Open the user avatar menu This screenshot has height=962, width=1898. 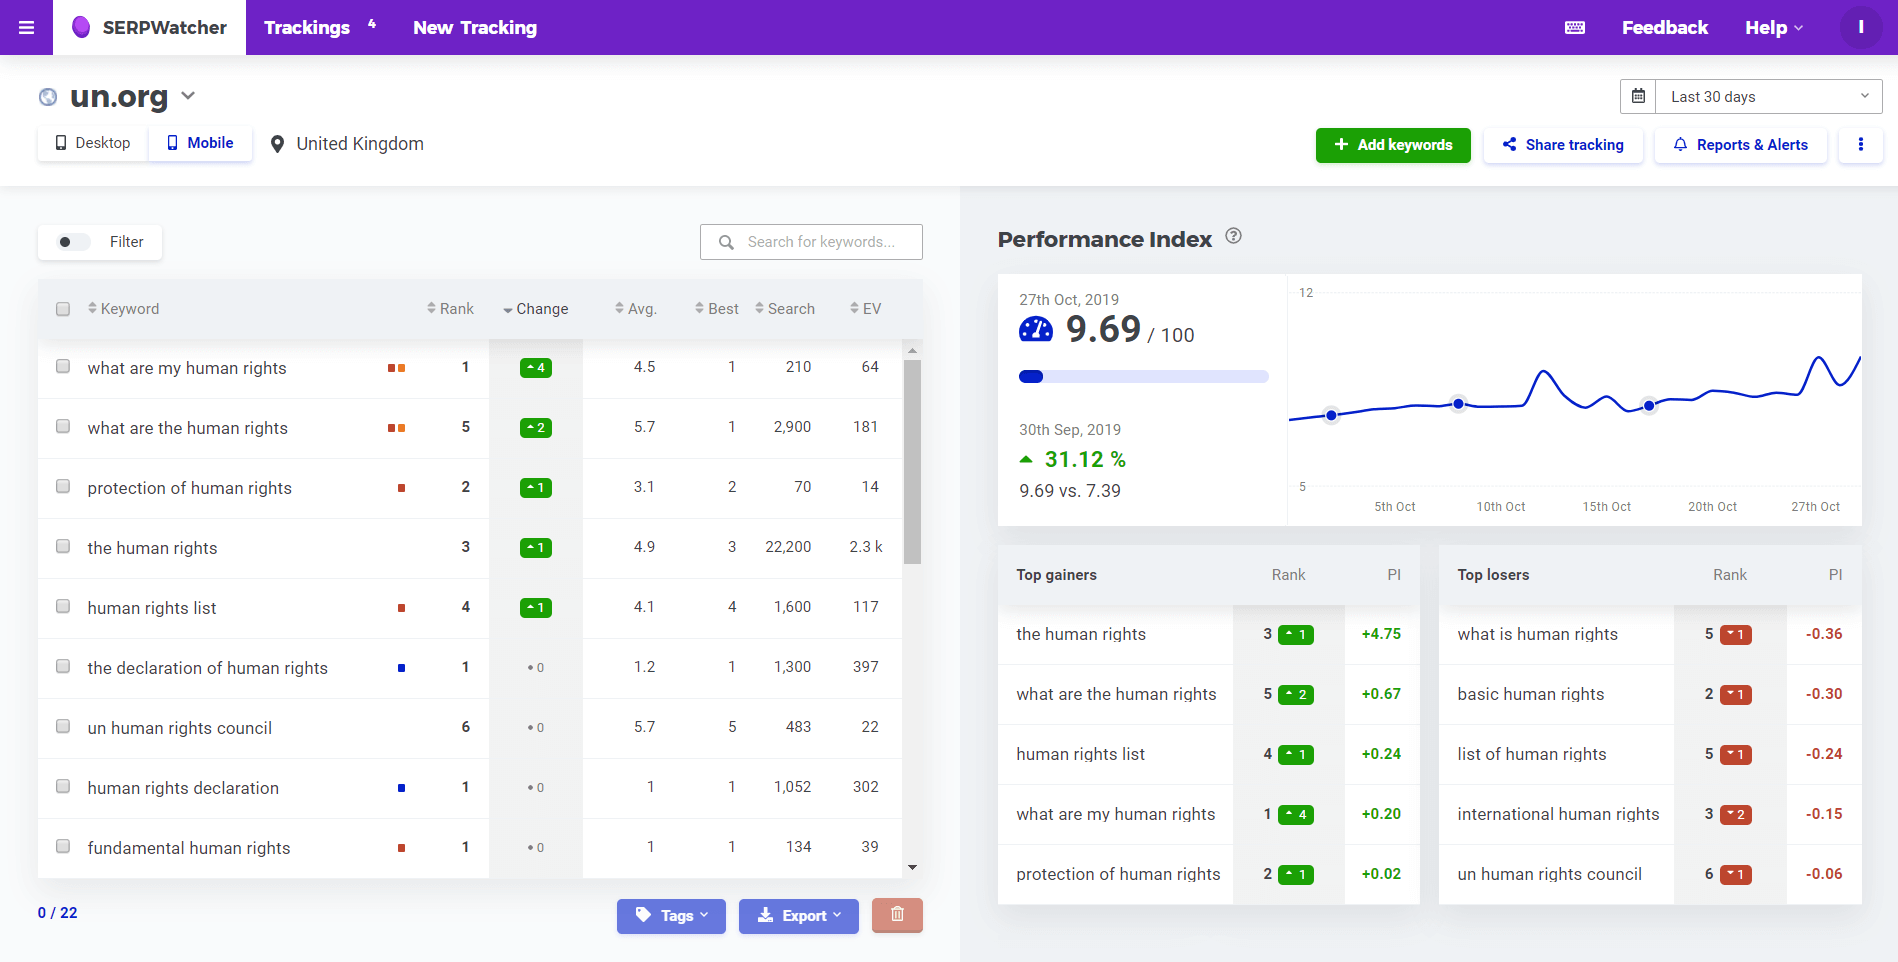(x=1861, y=27)
